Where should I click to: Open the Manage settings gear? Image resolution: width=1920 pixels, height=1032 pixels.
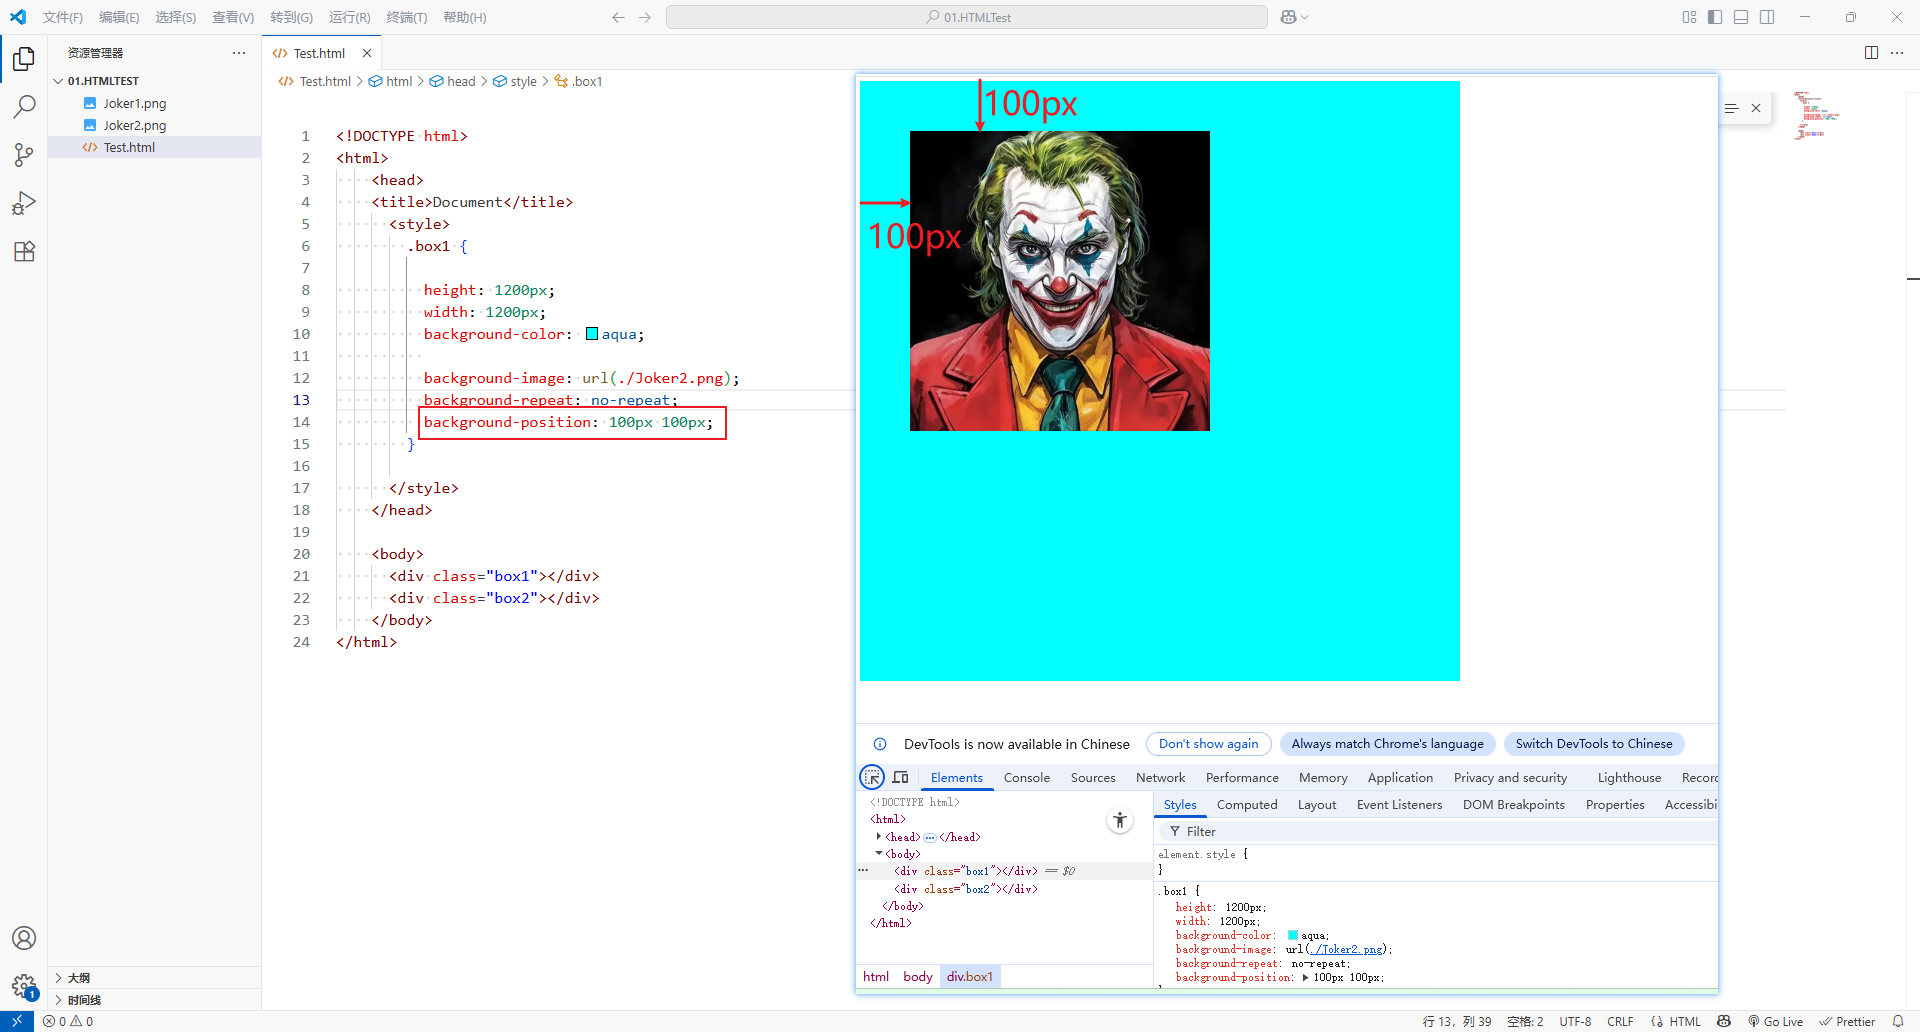[x=24, y=986]
